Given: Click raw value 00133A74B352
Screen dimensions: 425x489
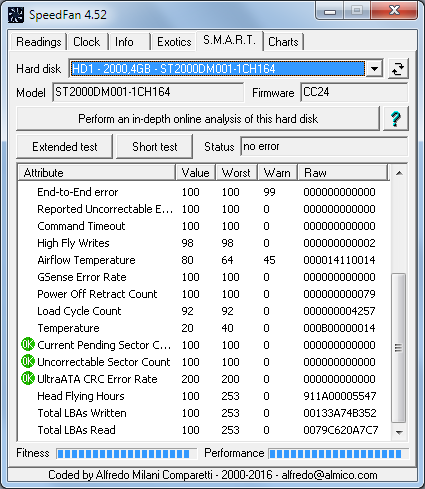Looking at the screenshot, I should tap(340, 413).
